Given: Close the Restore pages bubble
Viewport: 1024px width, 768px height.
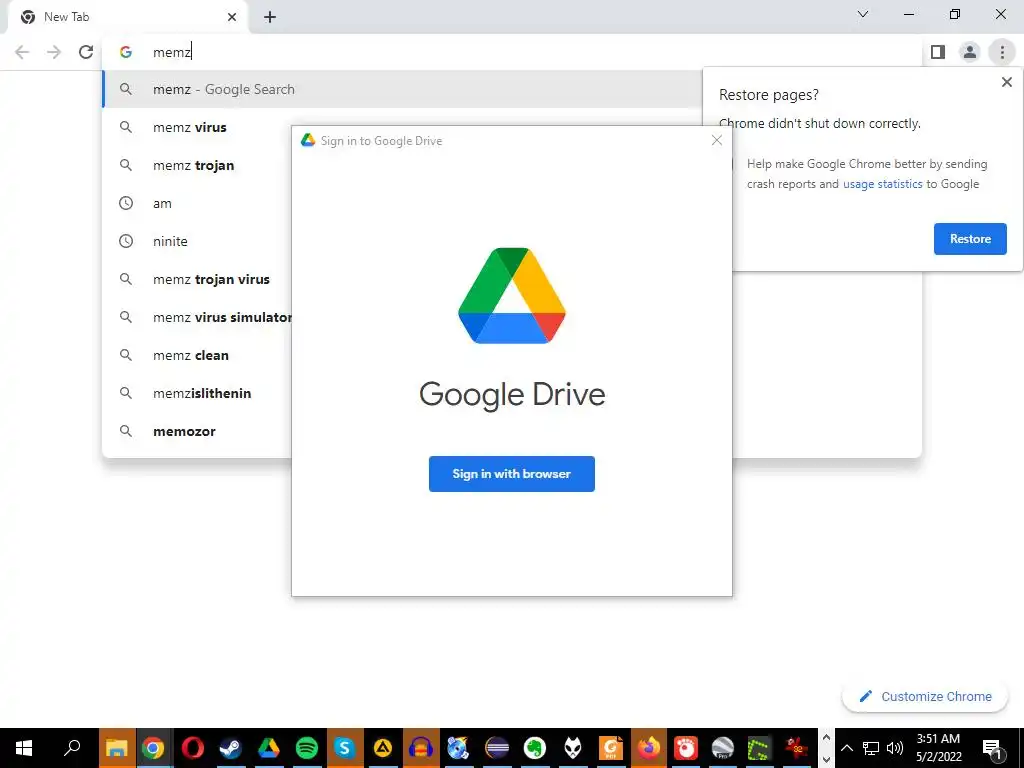Looking at the screenshot, I should [x=1006, y=82].
